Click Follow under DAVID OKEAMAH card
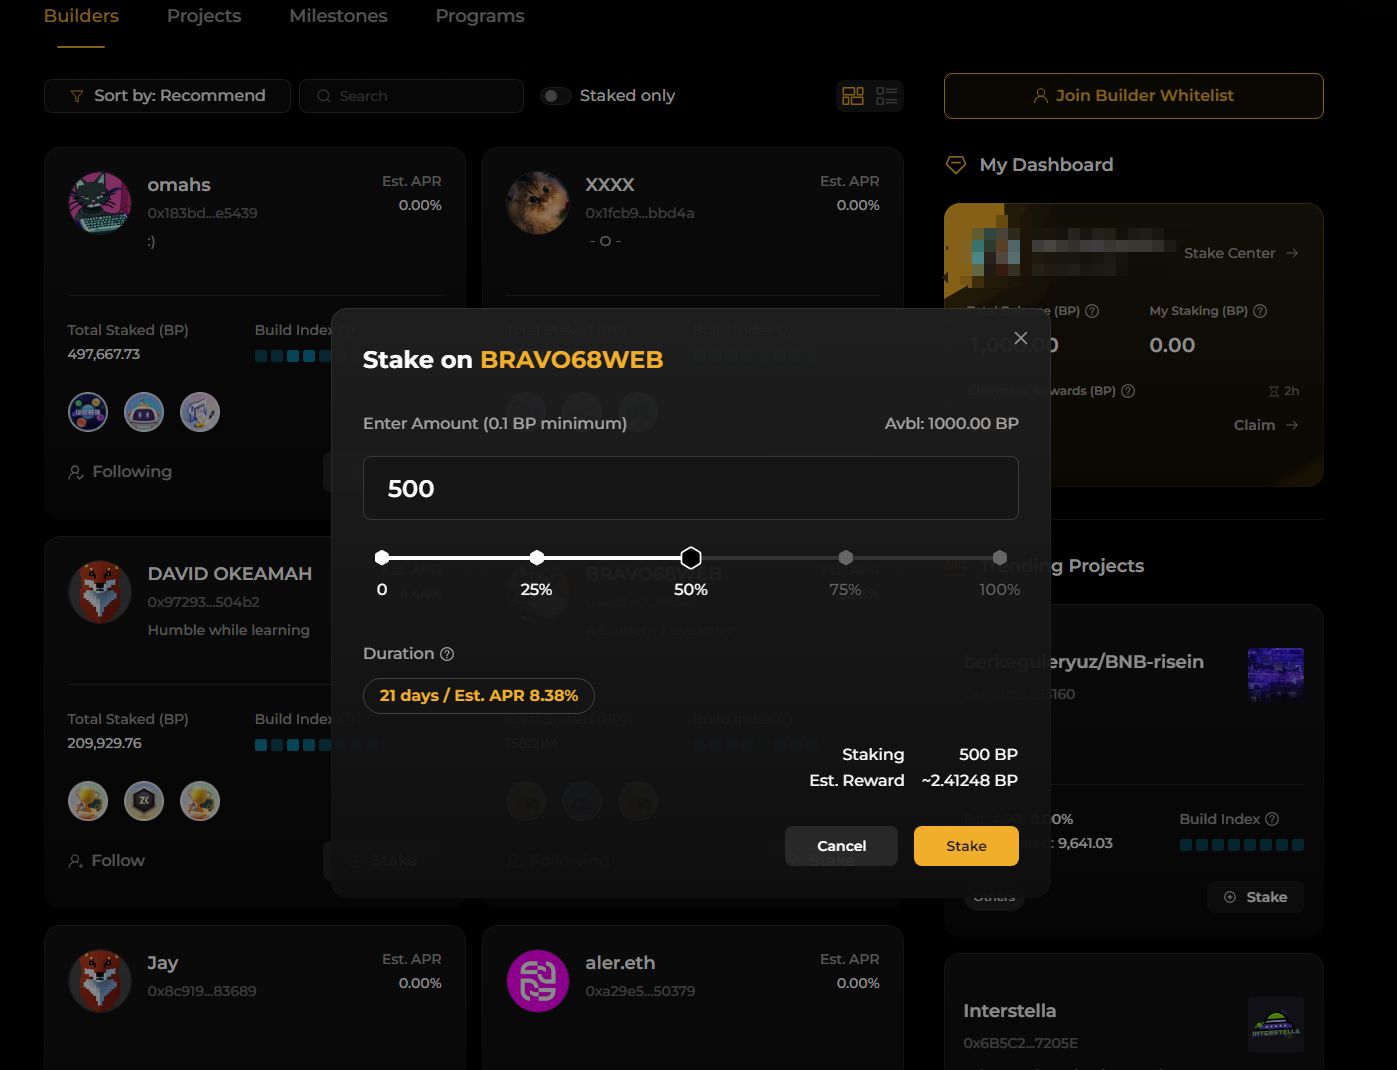Image resolution: width=1397 pixels, height=1070 pixels. click(x=106, y=861)
